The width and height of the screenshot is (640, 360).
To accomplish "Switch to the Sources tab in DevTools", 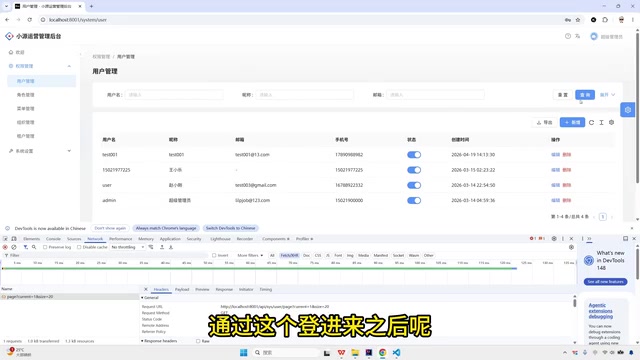I will [74, 239].
